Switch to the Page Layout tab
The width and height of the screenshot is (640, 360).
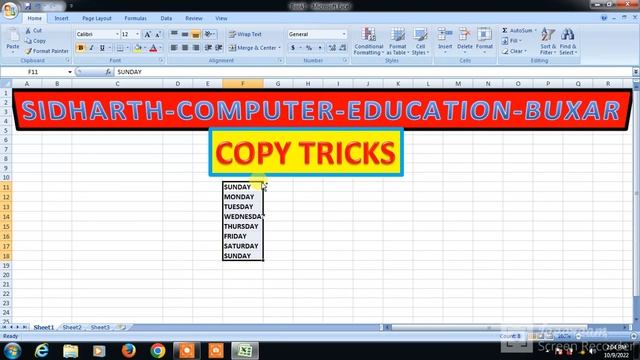(x=97, y=18)
